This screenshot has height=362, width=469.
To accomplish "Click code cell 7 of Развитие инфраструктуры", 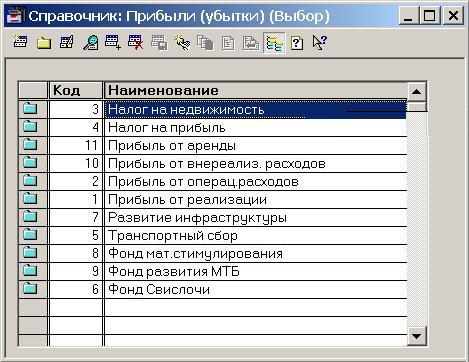I will pos(76,218).
